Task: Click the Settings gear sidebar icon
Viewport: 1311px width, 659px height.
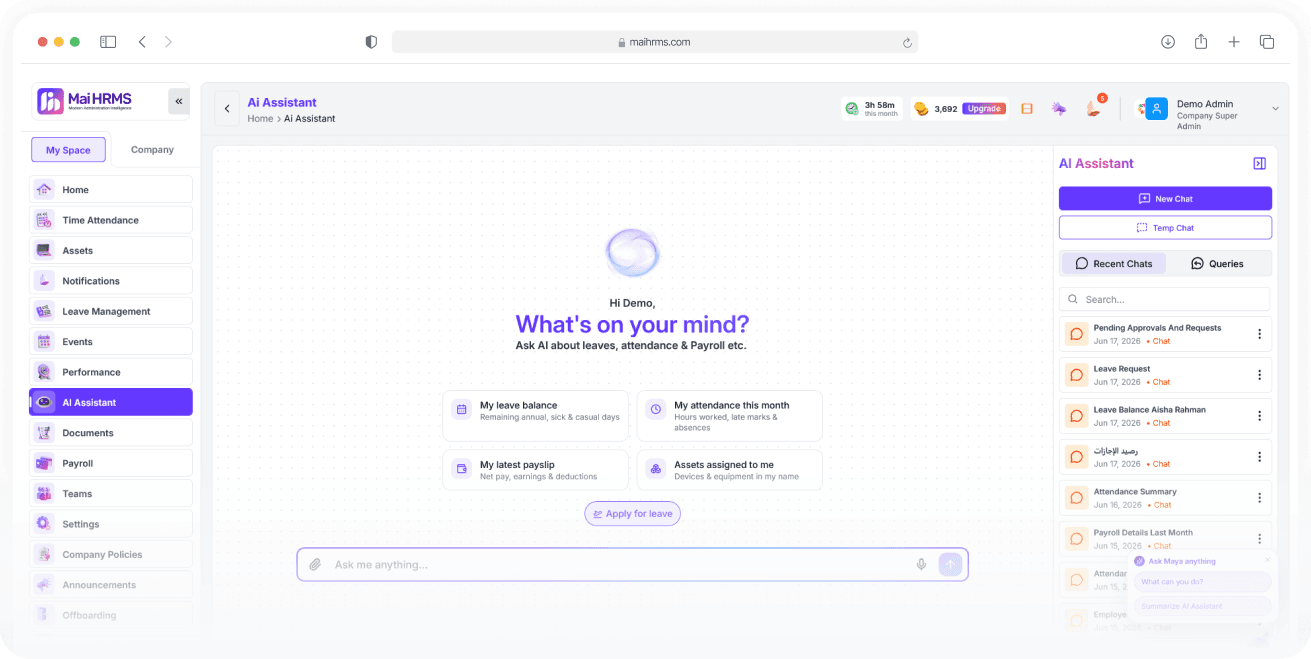Action: pyautogui.click(x=44, y=524)
